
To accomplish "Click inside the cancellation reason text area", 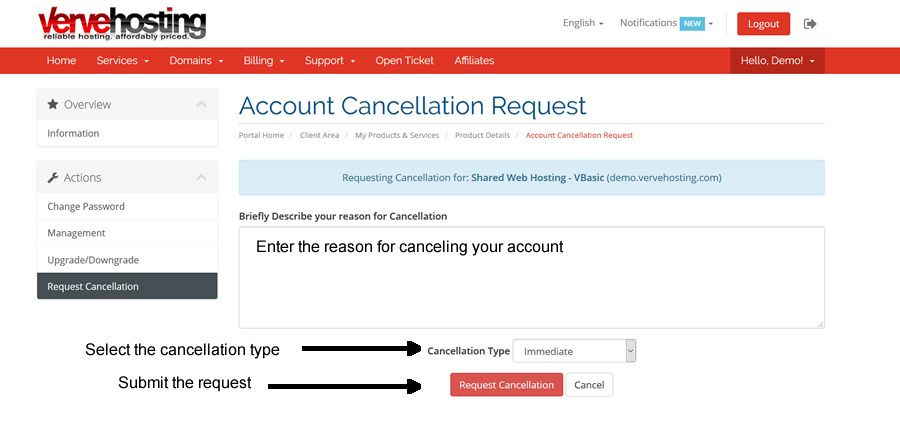I will (532, 277).
